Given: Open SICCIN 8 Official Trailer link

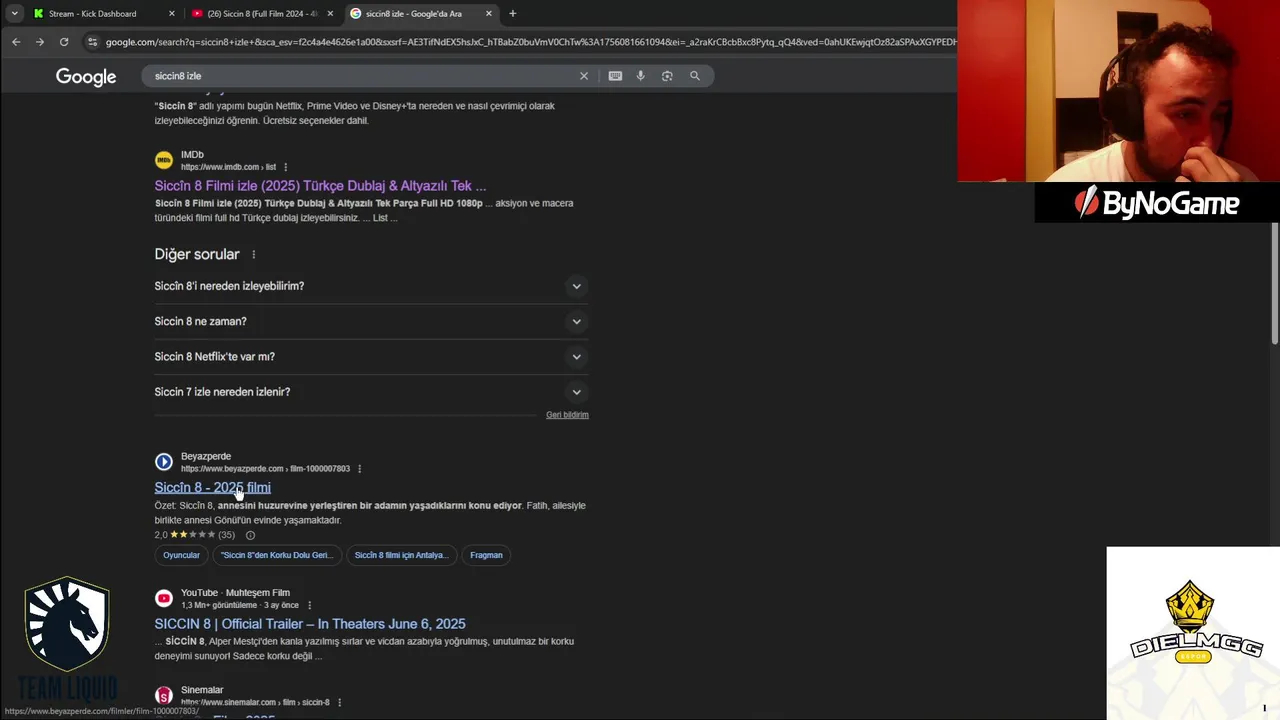Looking at the screenshot, I should tap(310, 624).
